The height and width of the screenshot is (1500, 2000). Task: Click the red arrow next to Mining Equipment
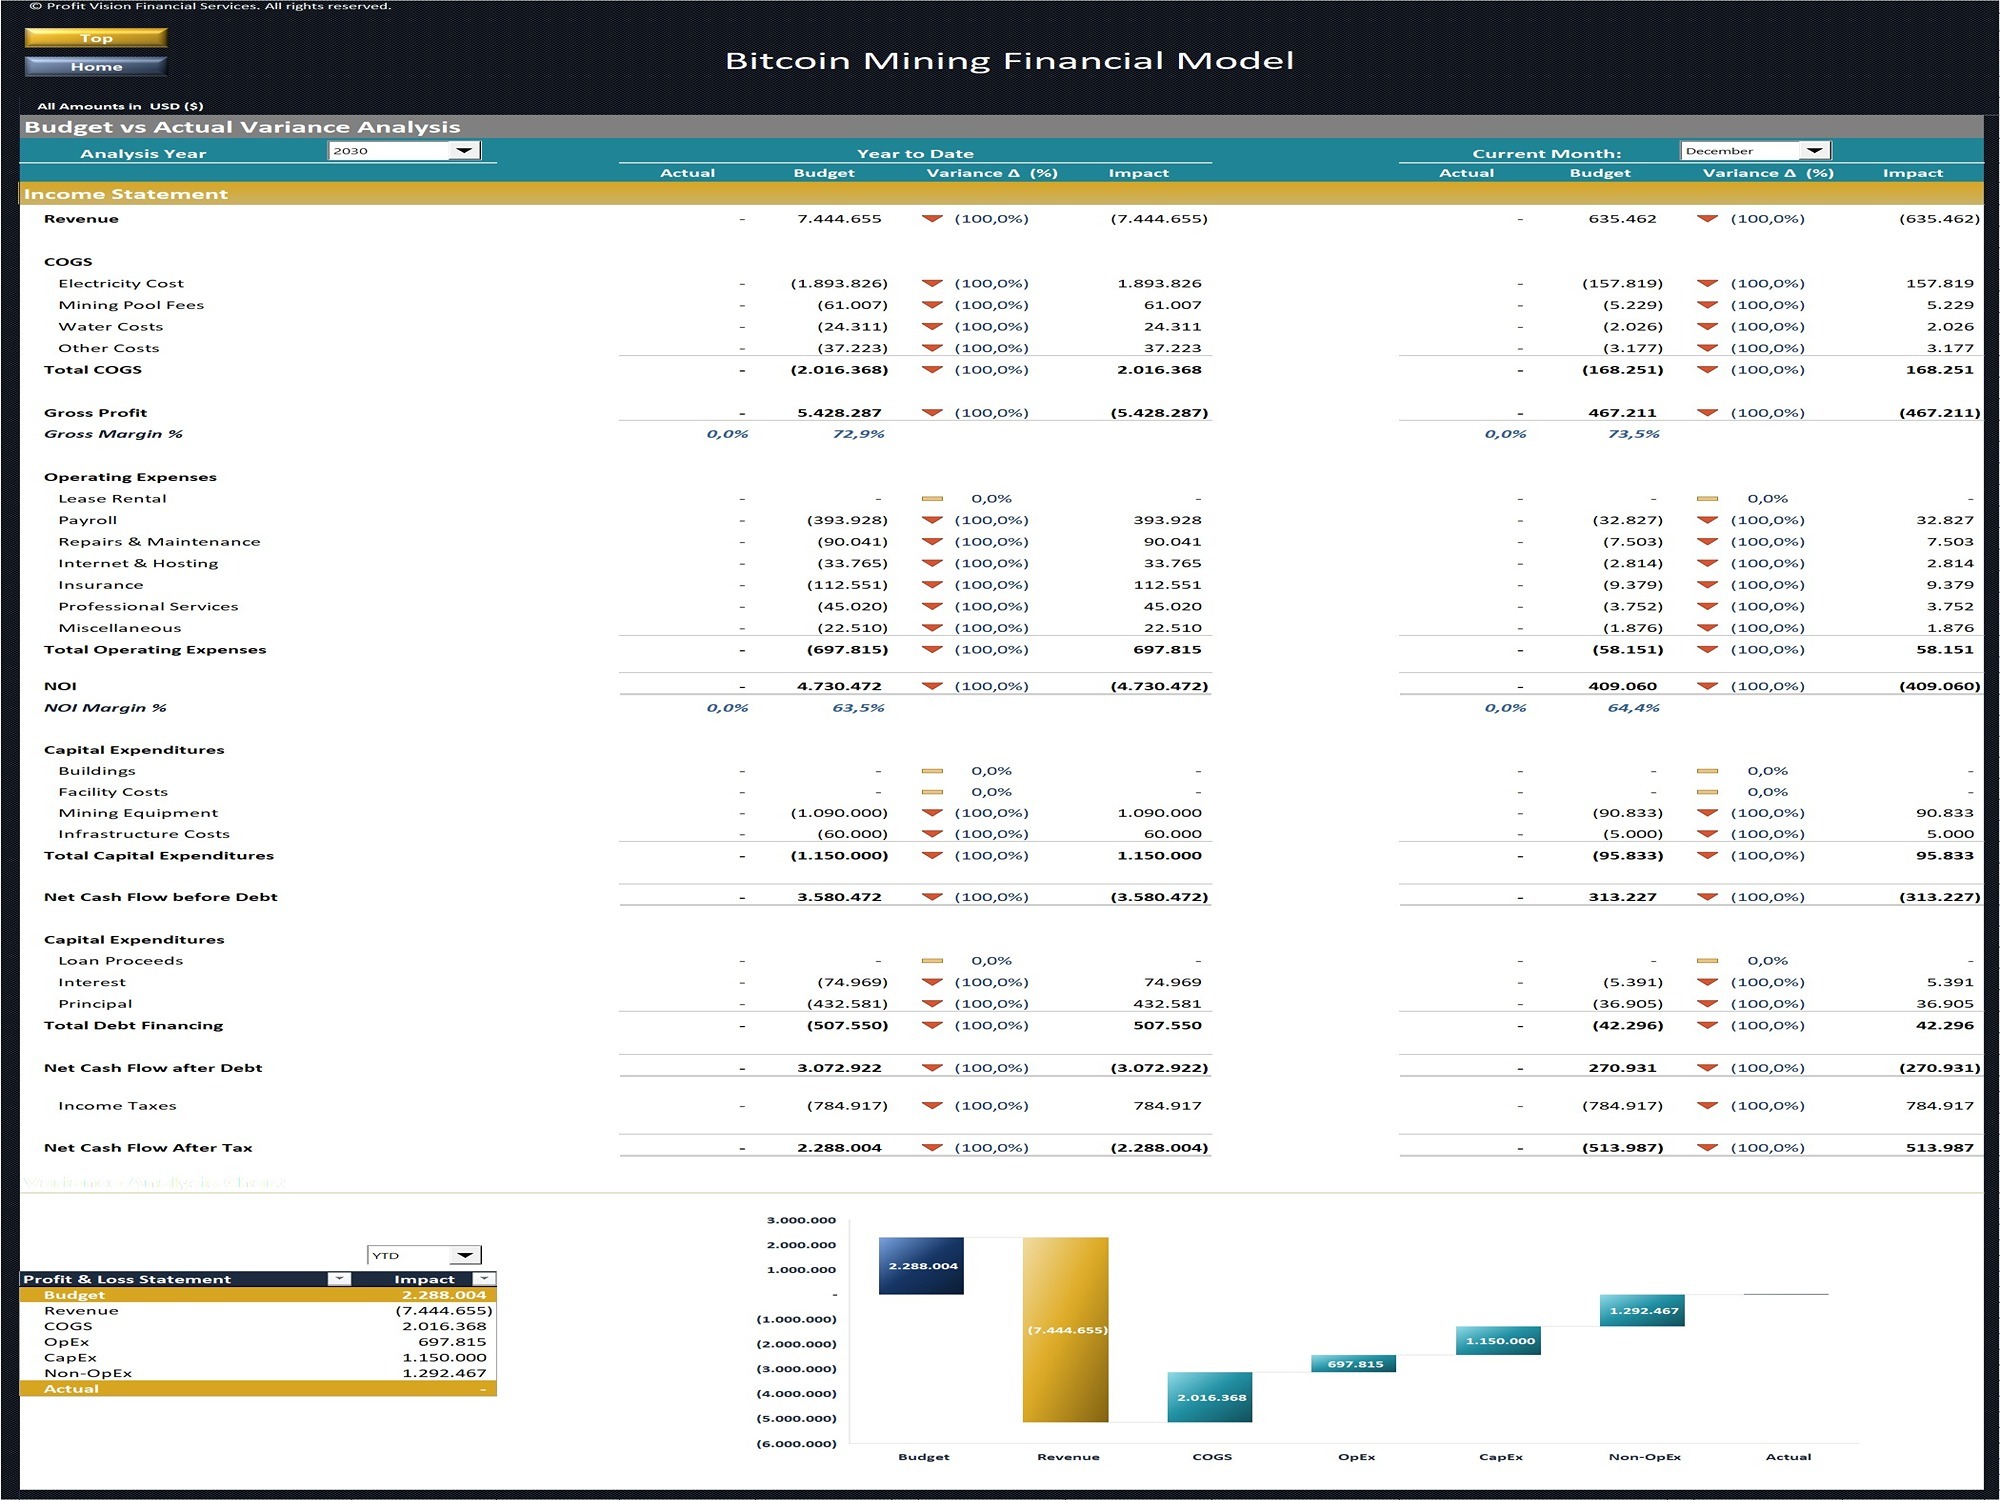[933, 812]
